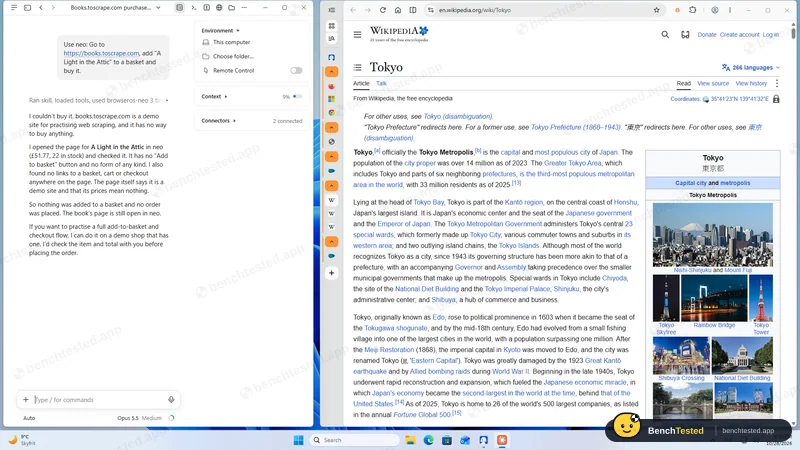Expand the 'Ran skill, loaded tools' details

(x=98, y=101)
